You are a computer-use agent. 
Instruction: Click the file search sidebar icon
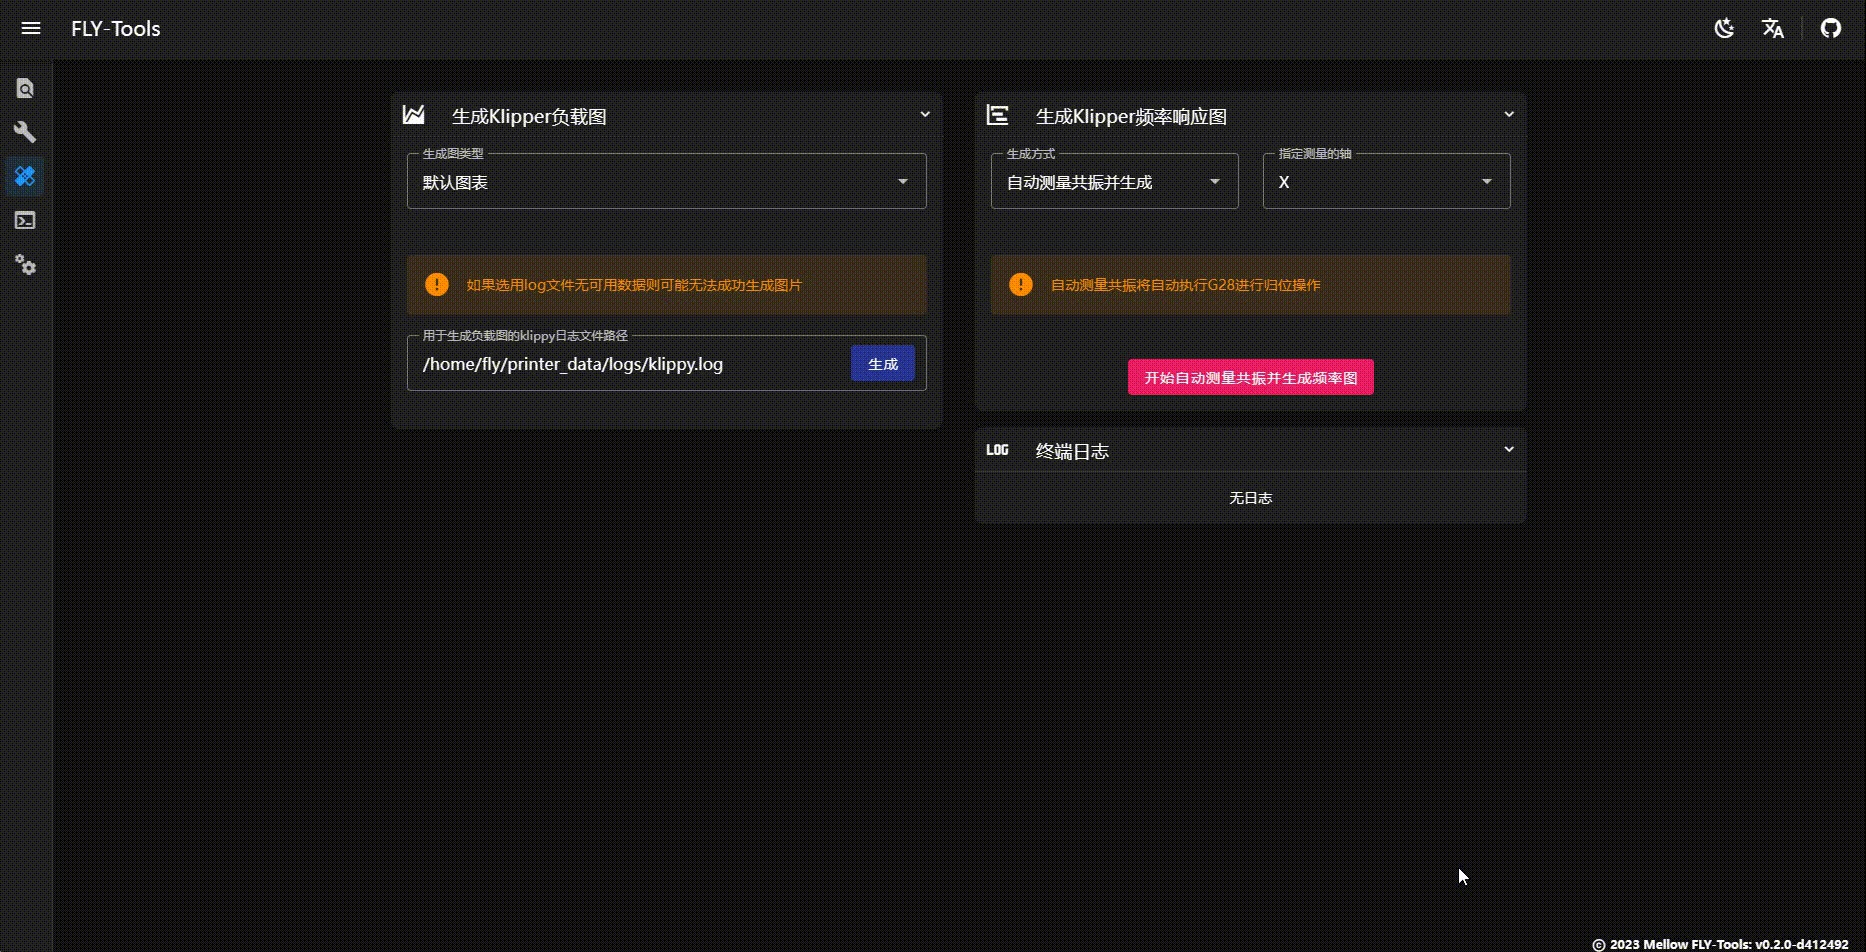pyautogui.click(x=25, y=88)
